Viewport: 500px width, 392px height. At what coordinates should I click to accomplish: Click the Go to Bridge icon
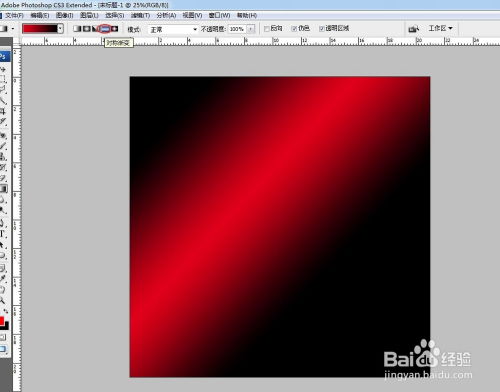tap(413, 29)
